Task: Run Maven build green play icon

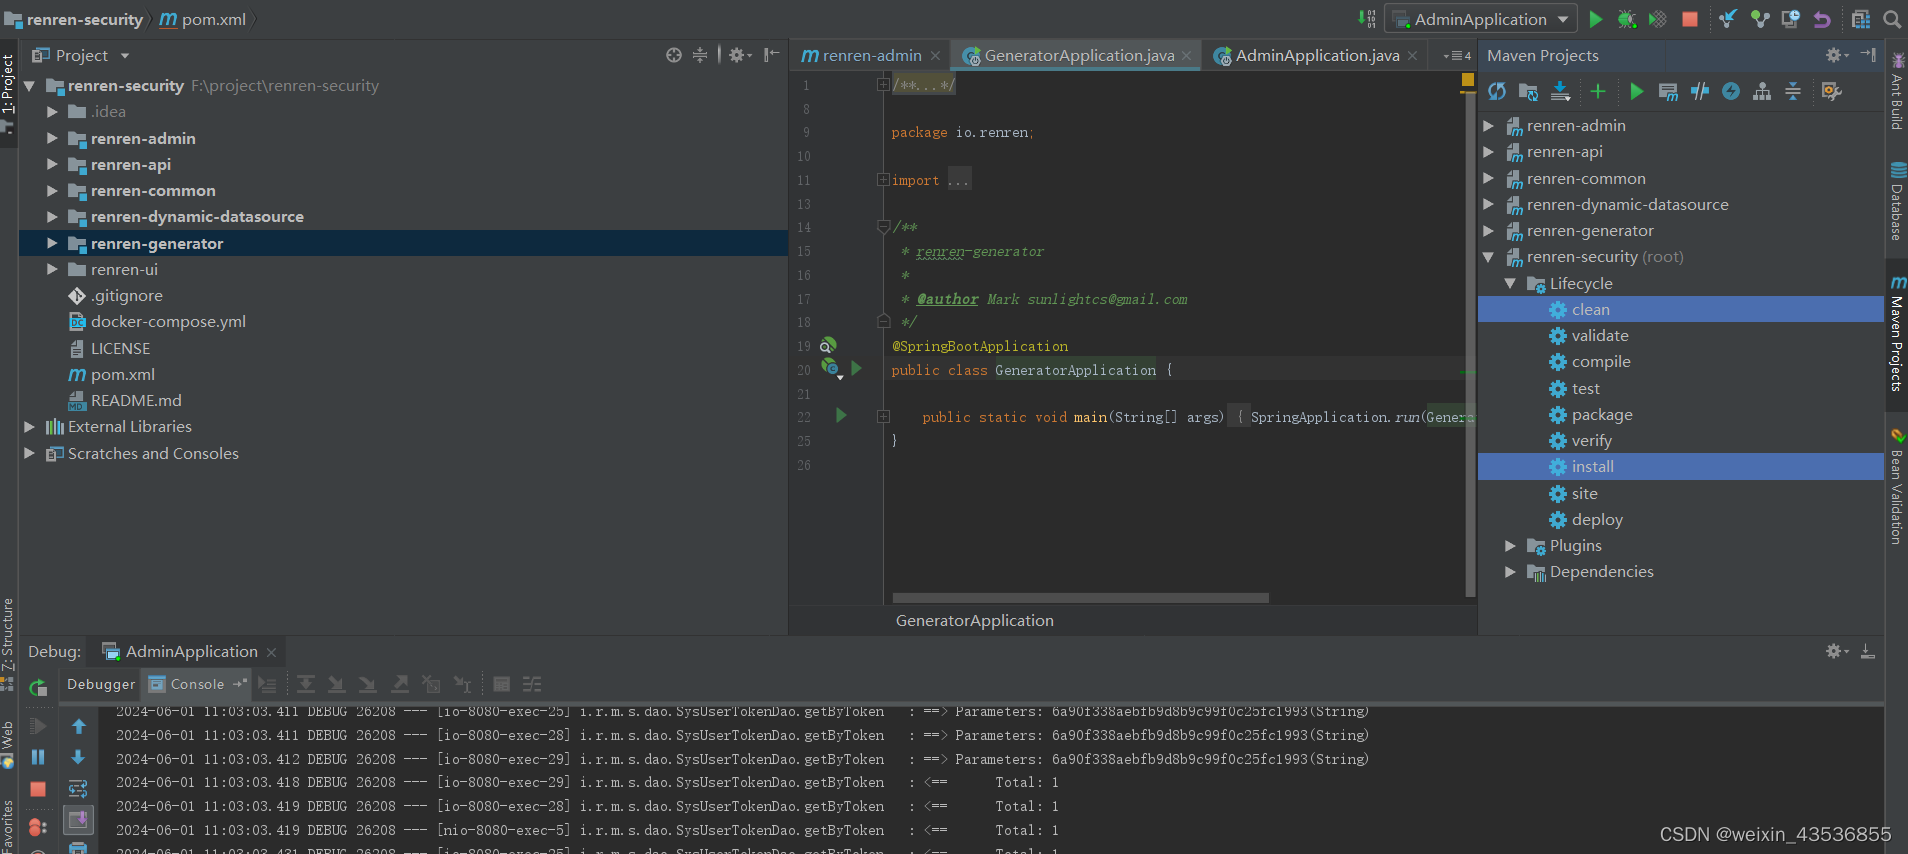Action: click(x=1637, y=92)
